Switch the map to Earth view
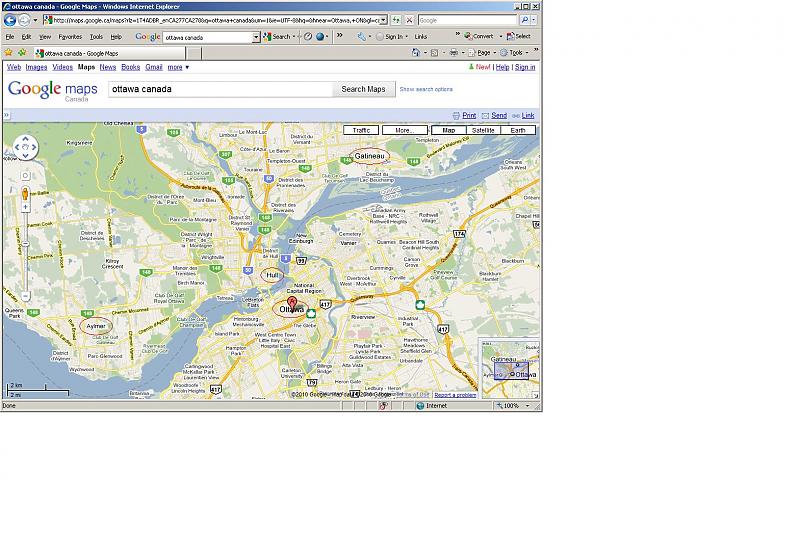 click(x=517, y=130)
